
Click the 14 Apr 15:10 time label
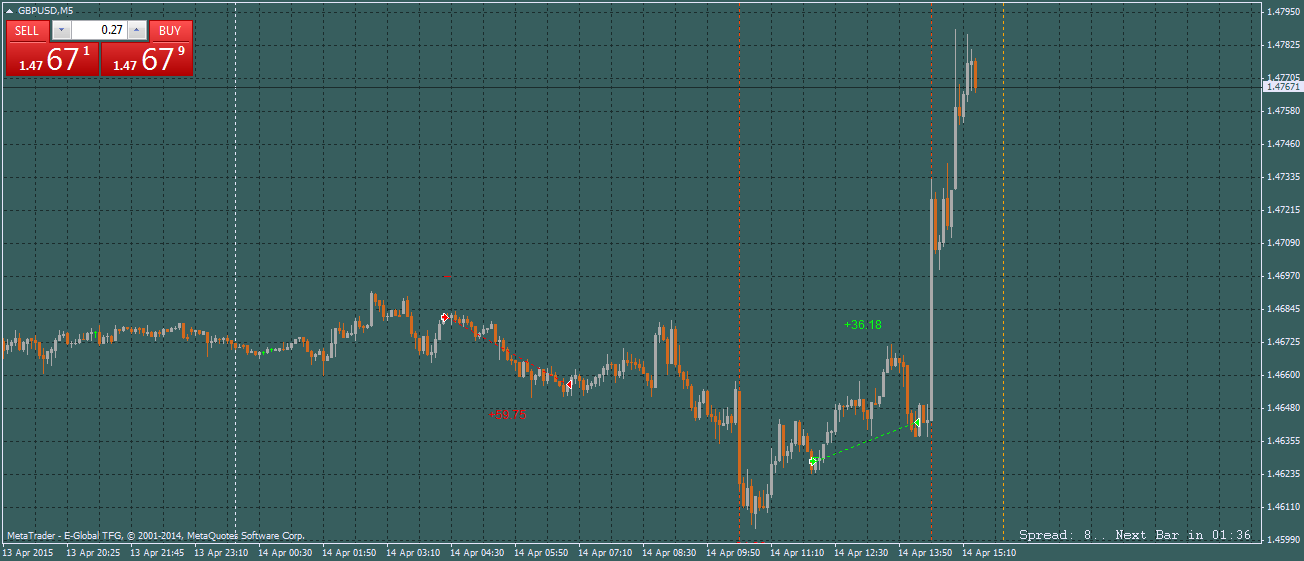tap(989, 552)
